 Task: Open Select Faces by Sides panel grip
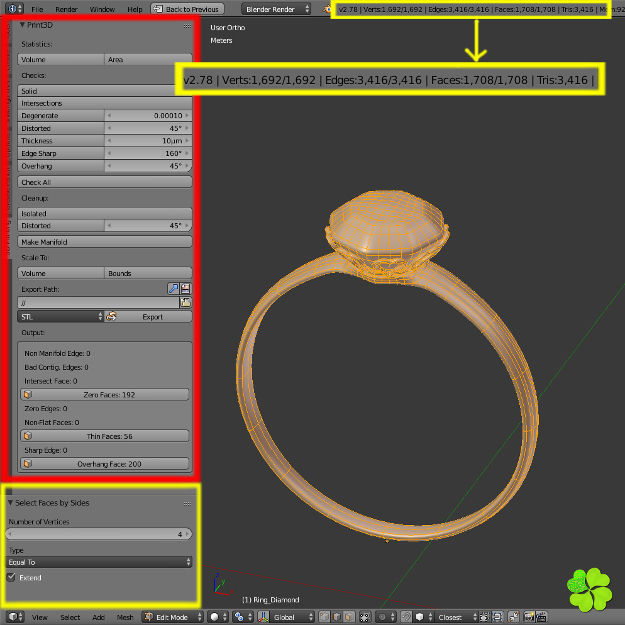pyautogui.click(x=187, y=503)
